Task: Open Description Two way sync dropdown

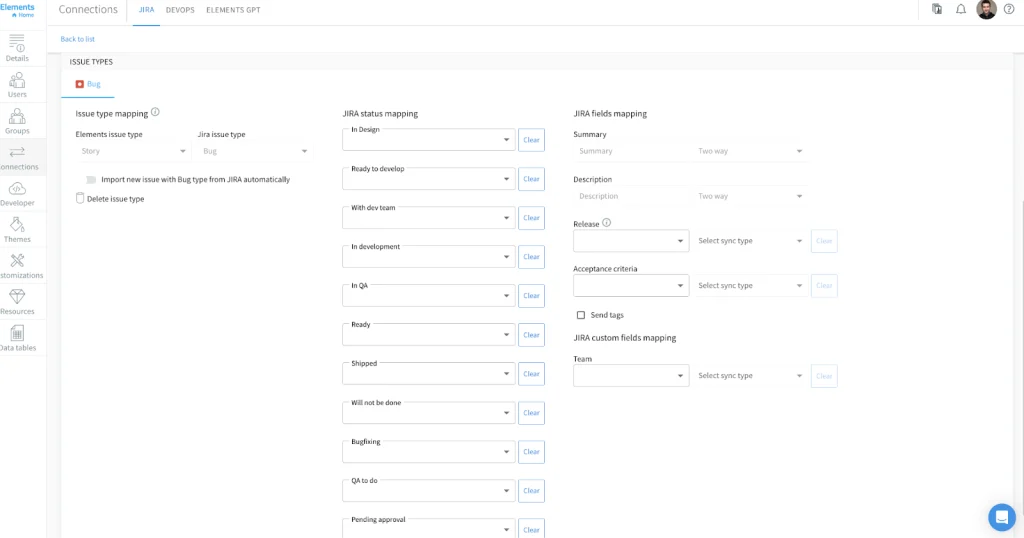Action: [x=750, y=196]
